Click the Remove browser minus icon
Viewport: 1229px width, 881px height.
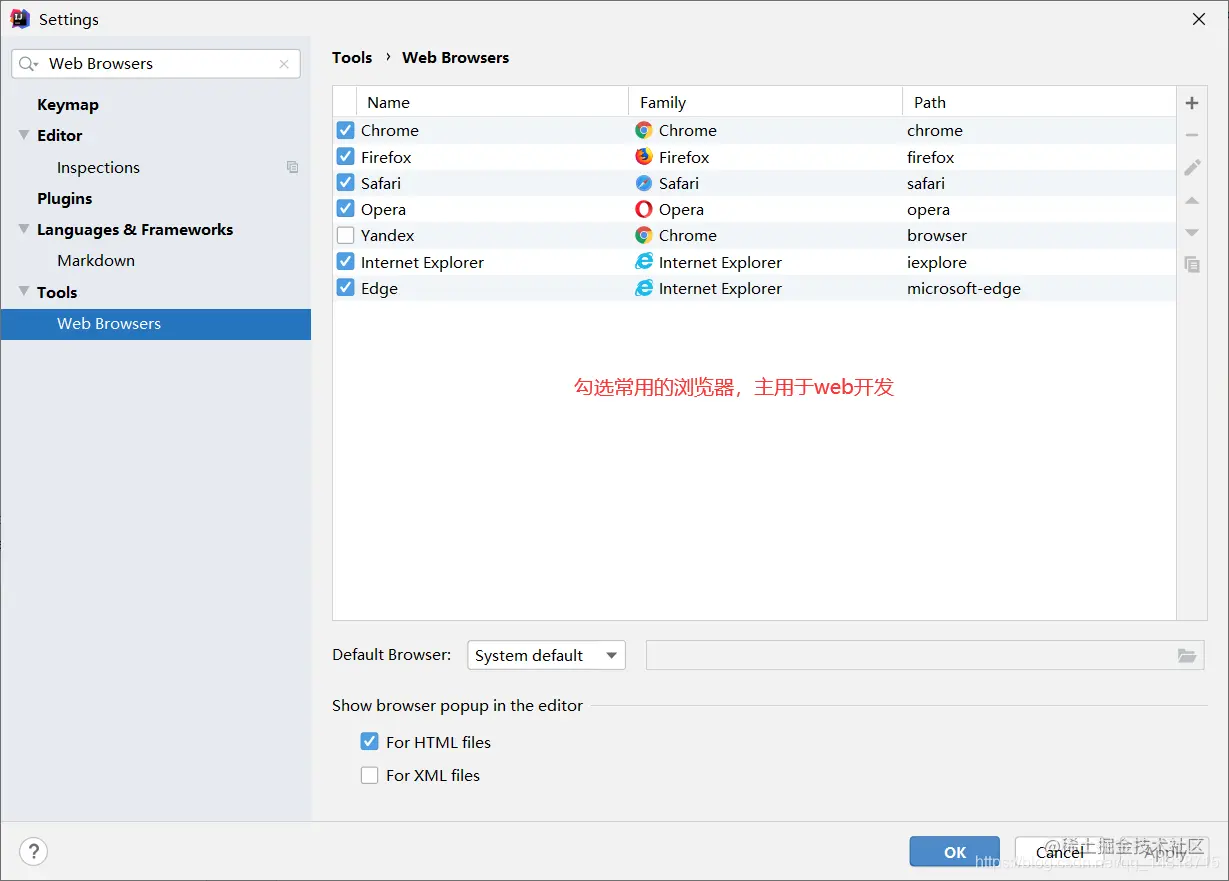click(x=1191, y=135)
